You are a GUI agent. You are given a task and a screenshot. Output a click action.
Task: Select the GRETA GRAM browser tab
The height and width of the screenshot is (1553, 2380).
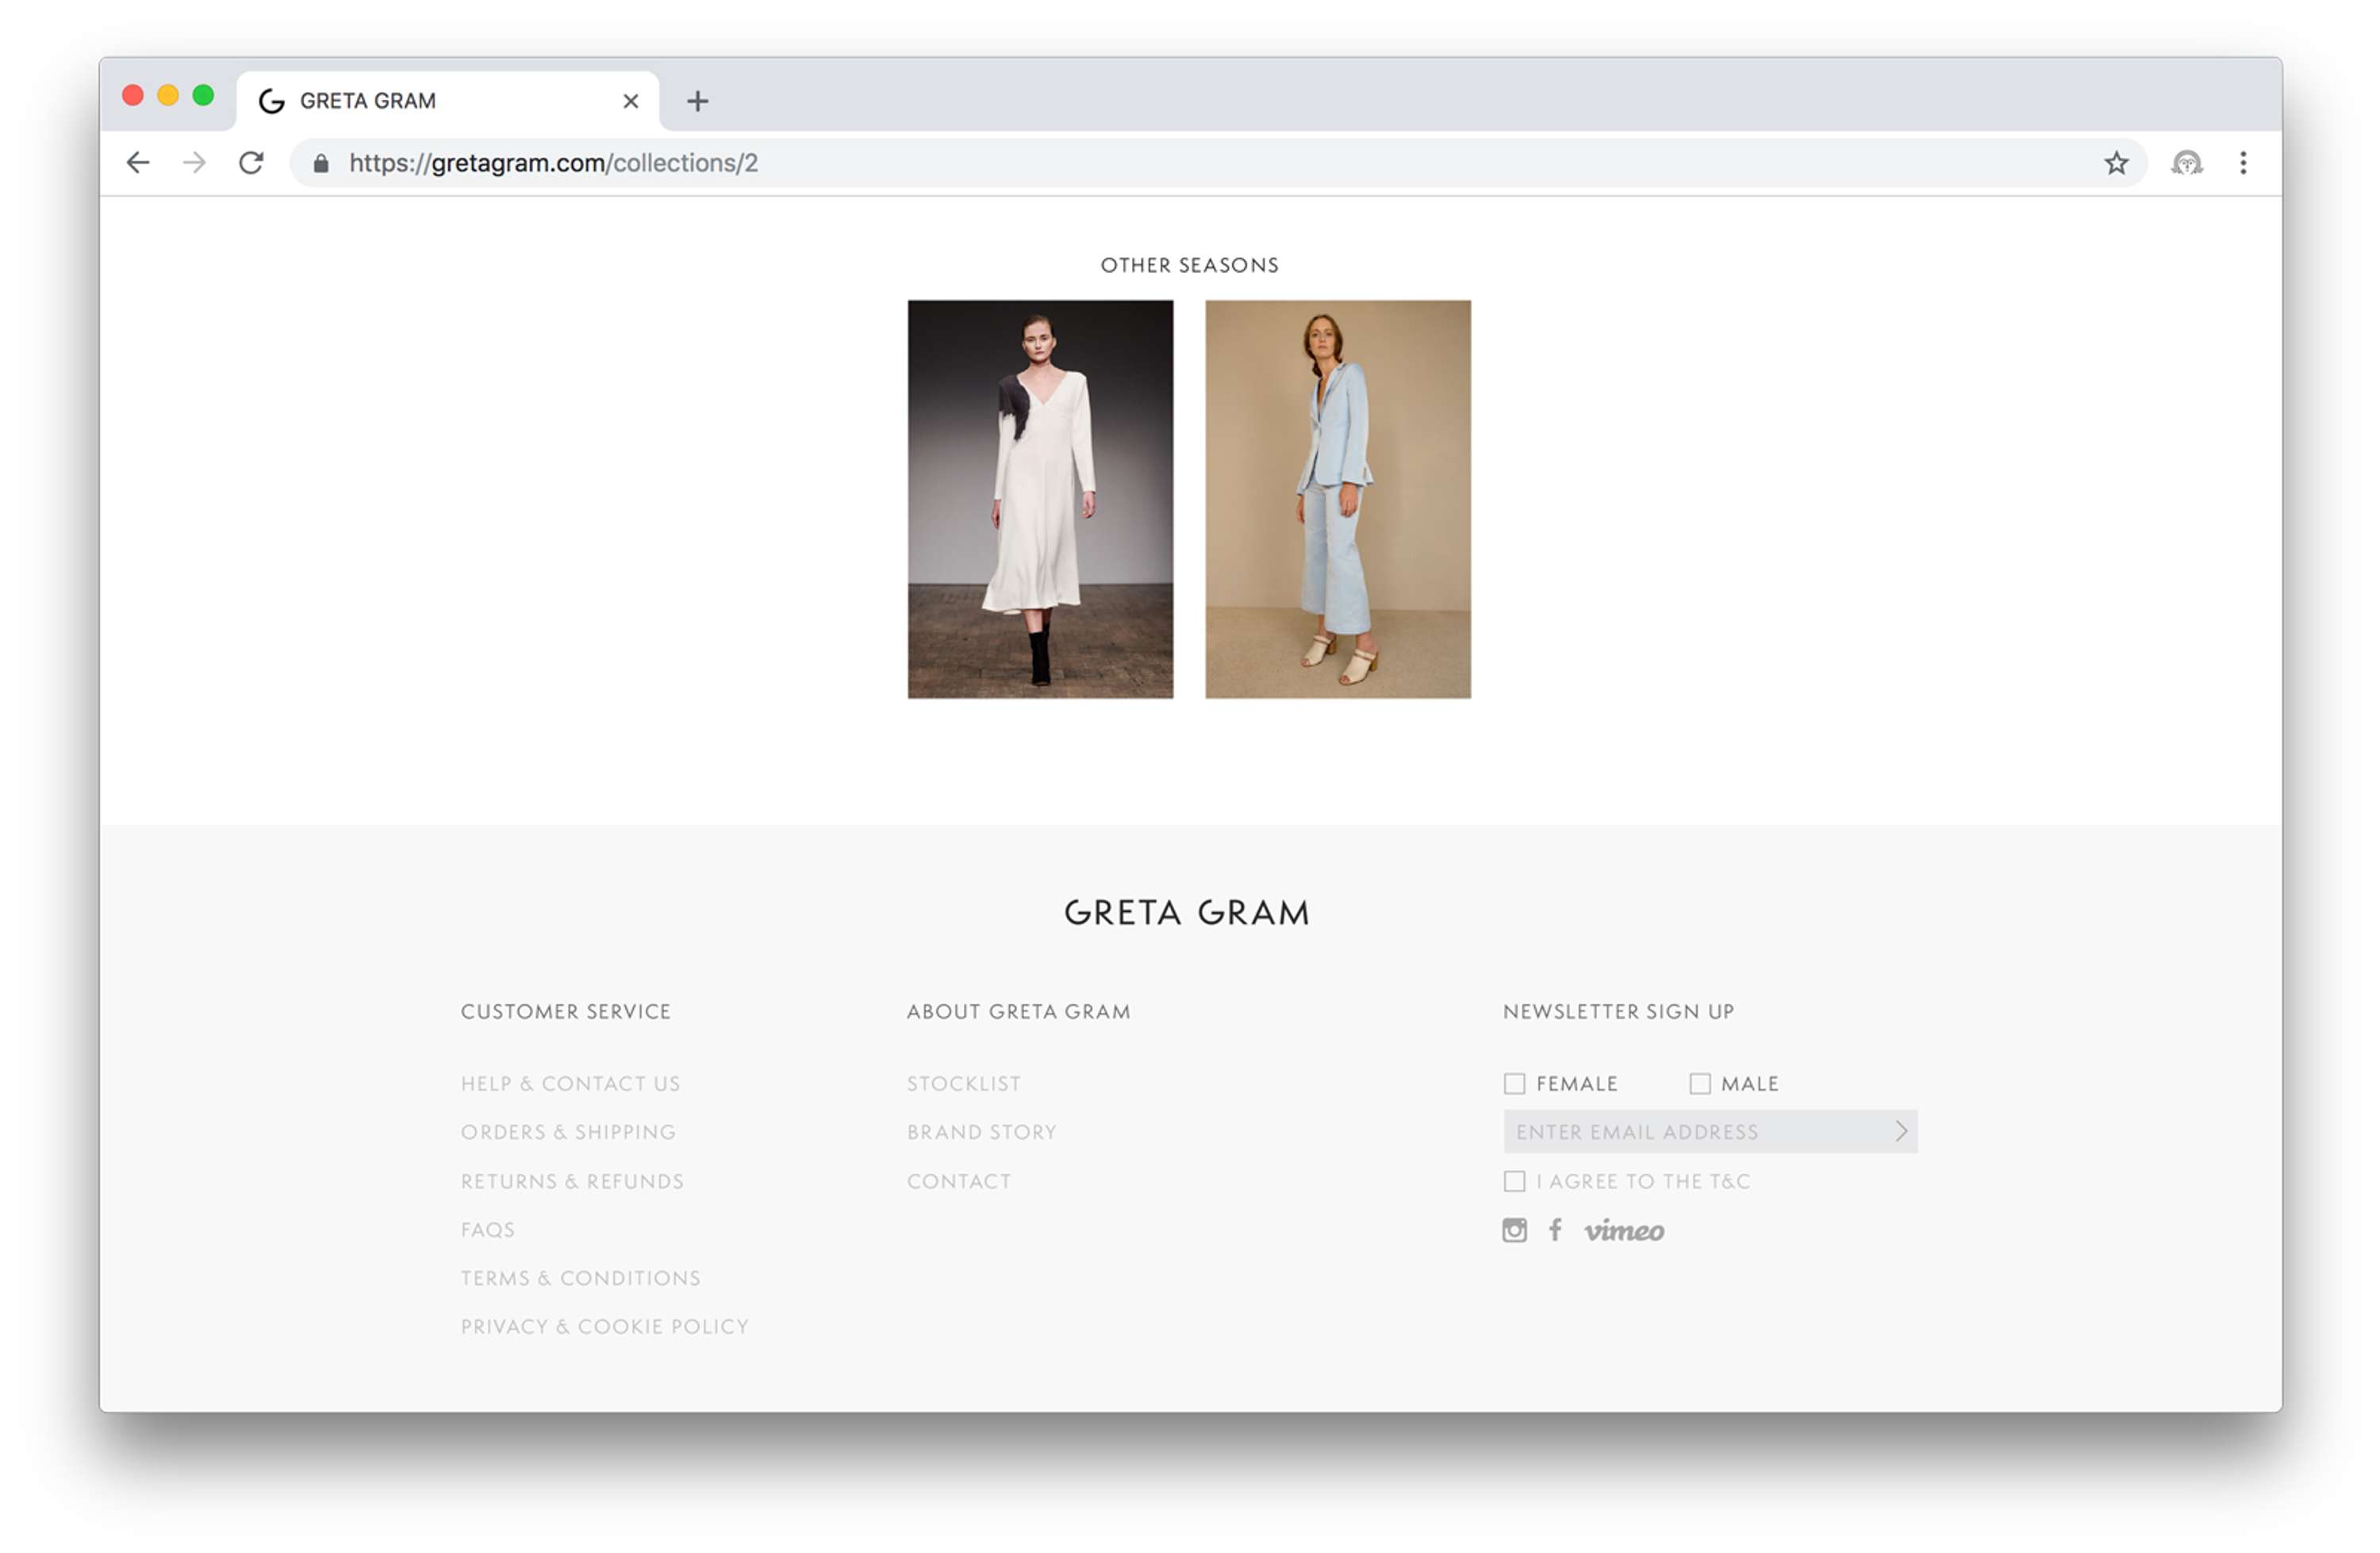coord(447,101)
